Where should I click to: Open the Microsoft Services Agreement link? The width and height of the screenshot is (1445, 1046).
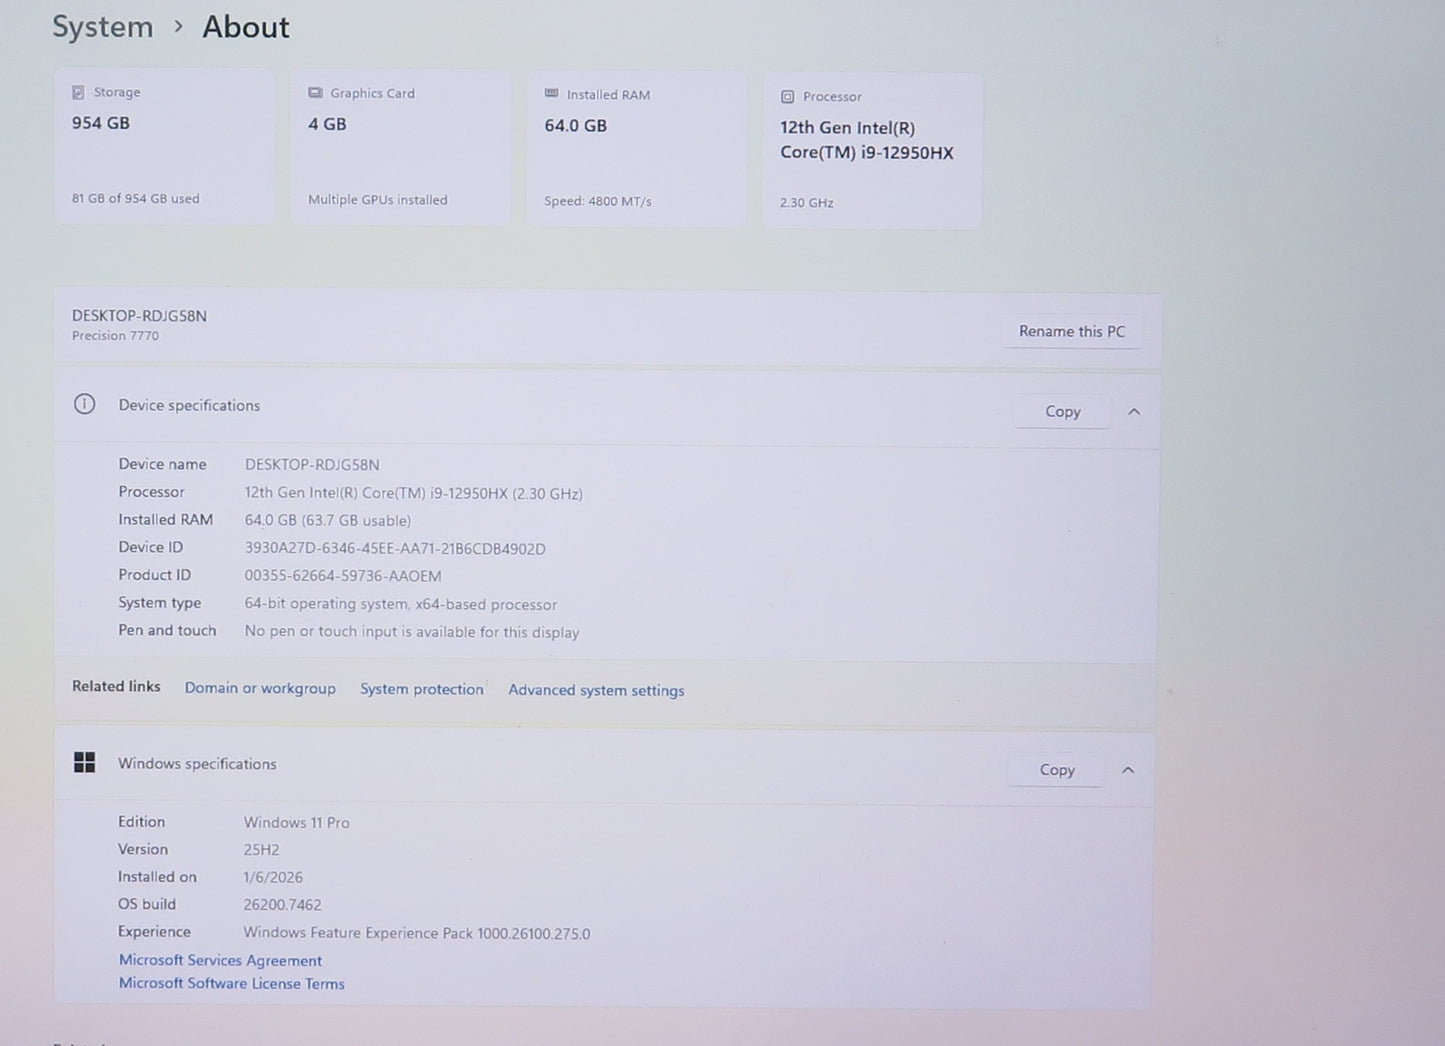pos(220,960)
